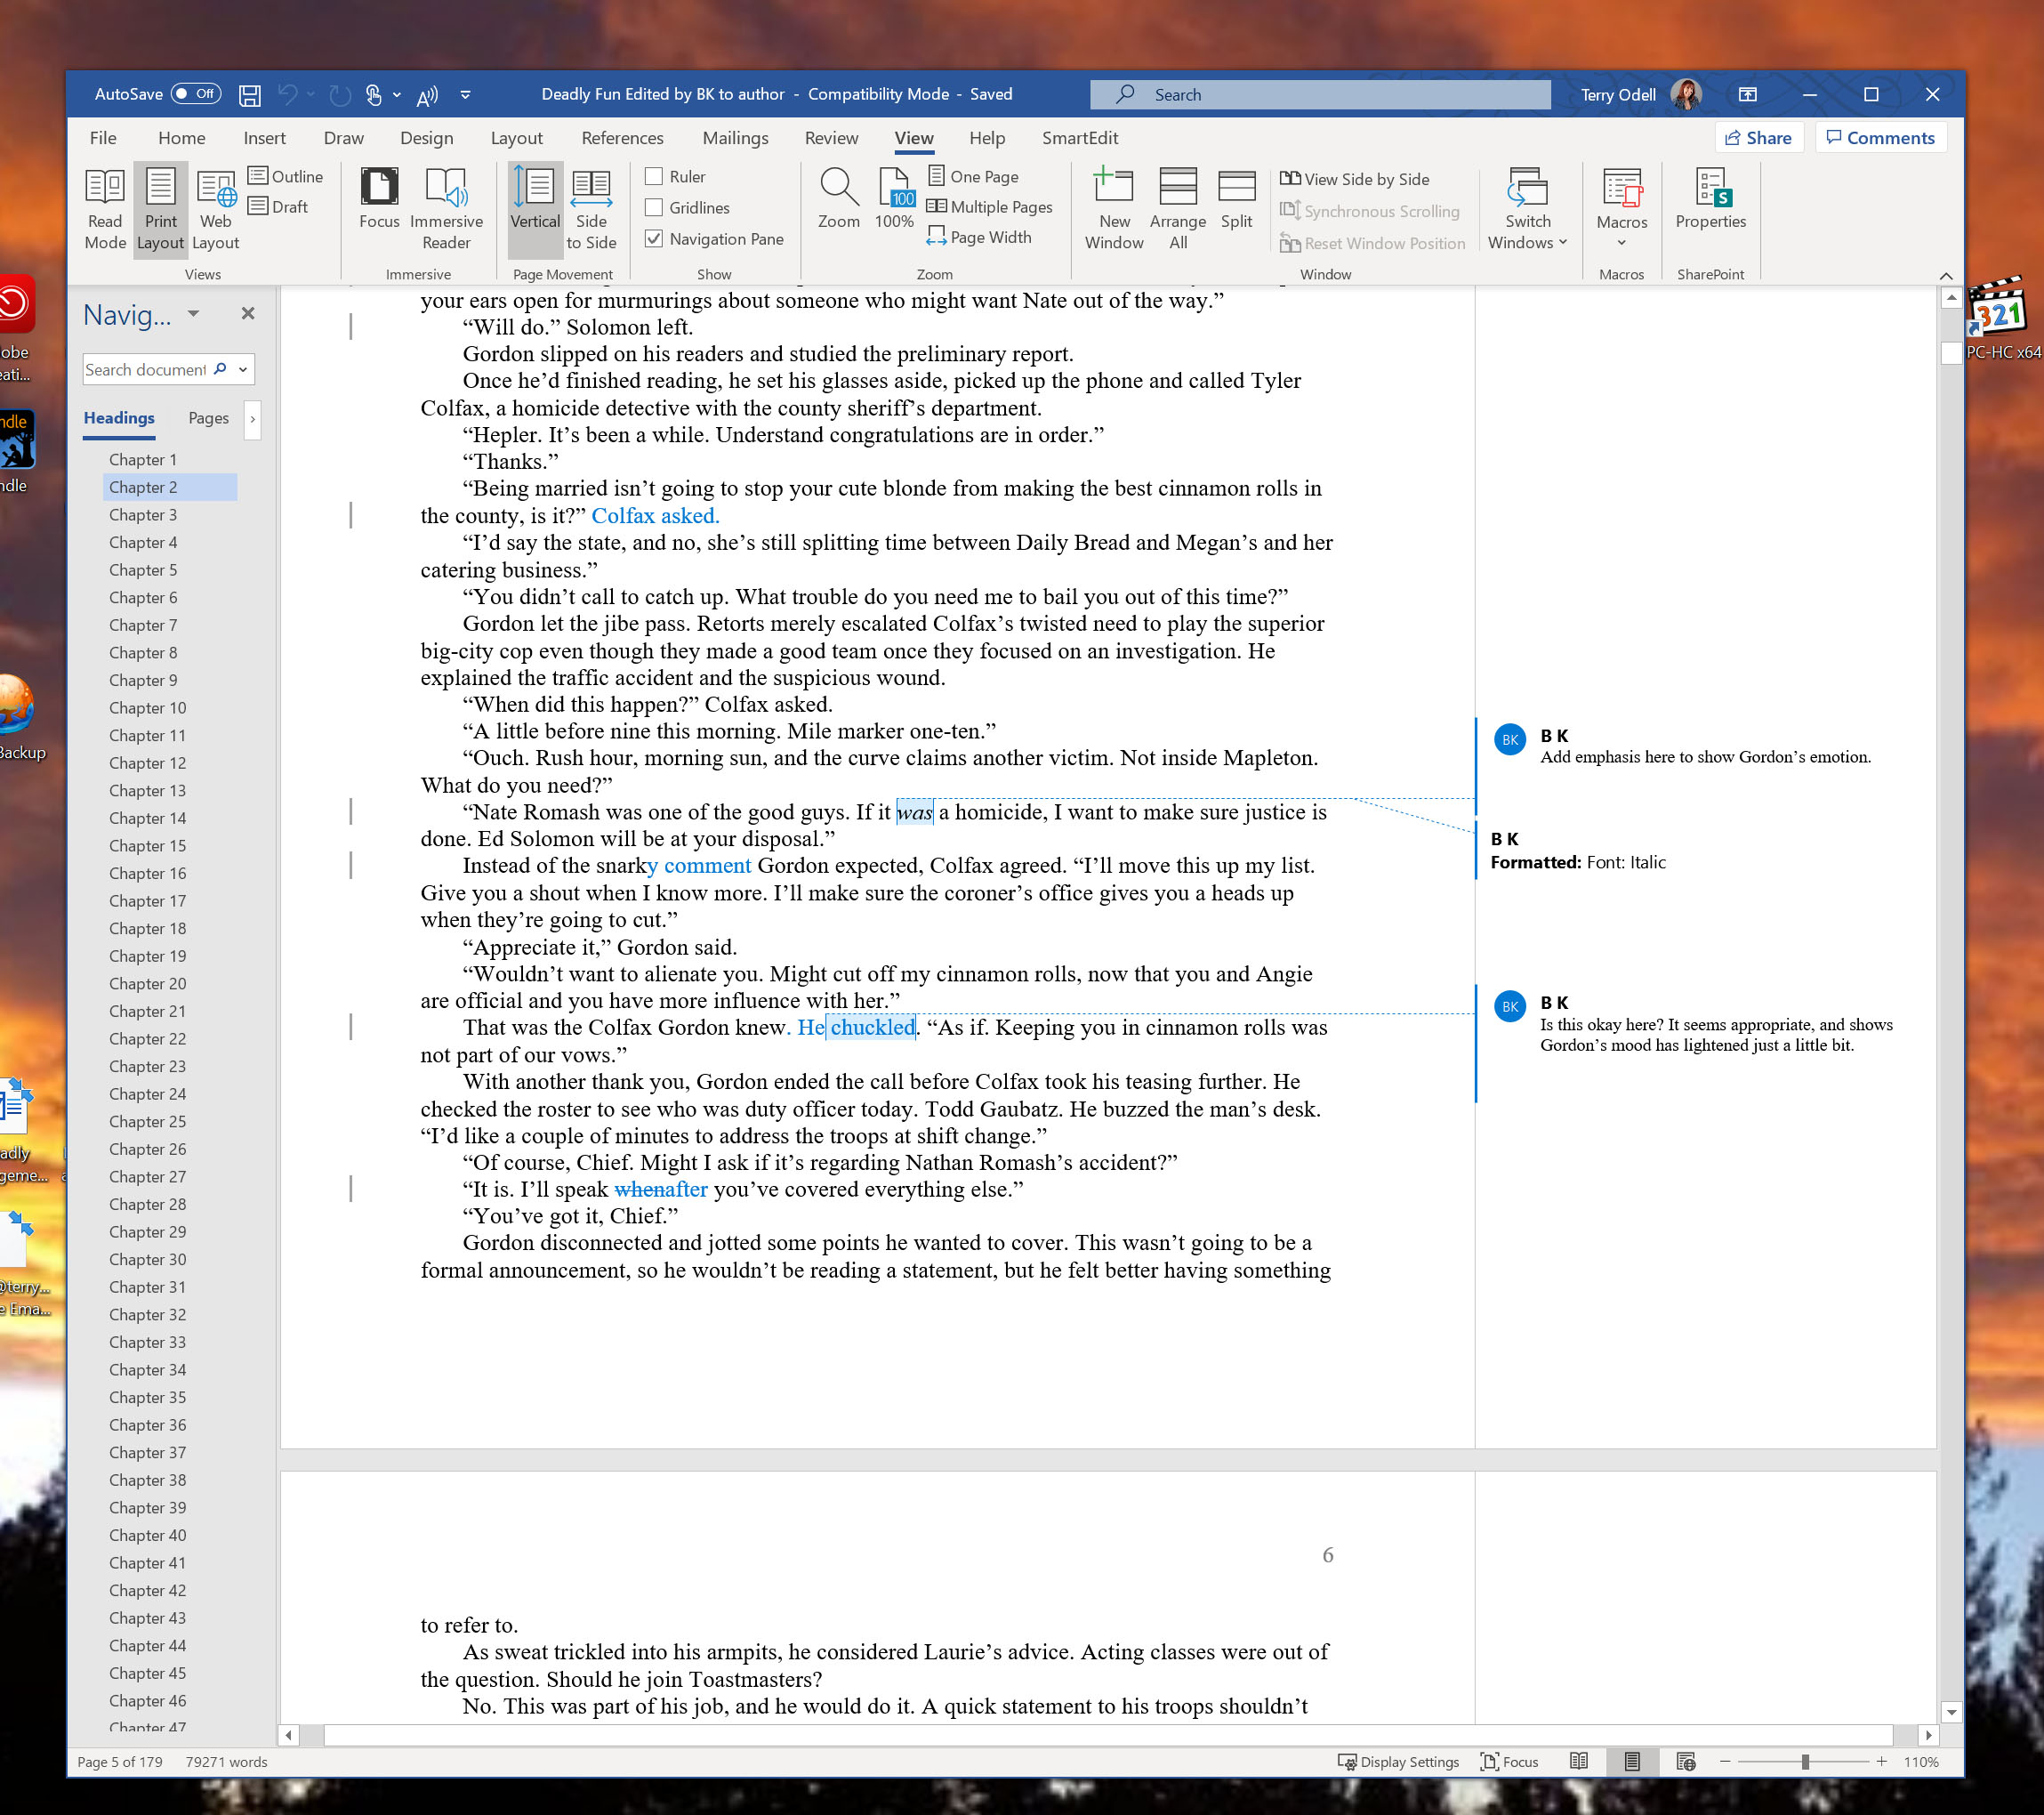Click the Share button
This screenshot has height=1815, width=2044.
pos(1758,138)
